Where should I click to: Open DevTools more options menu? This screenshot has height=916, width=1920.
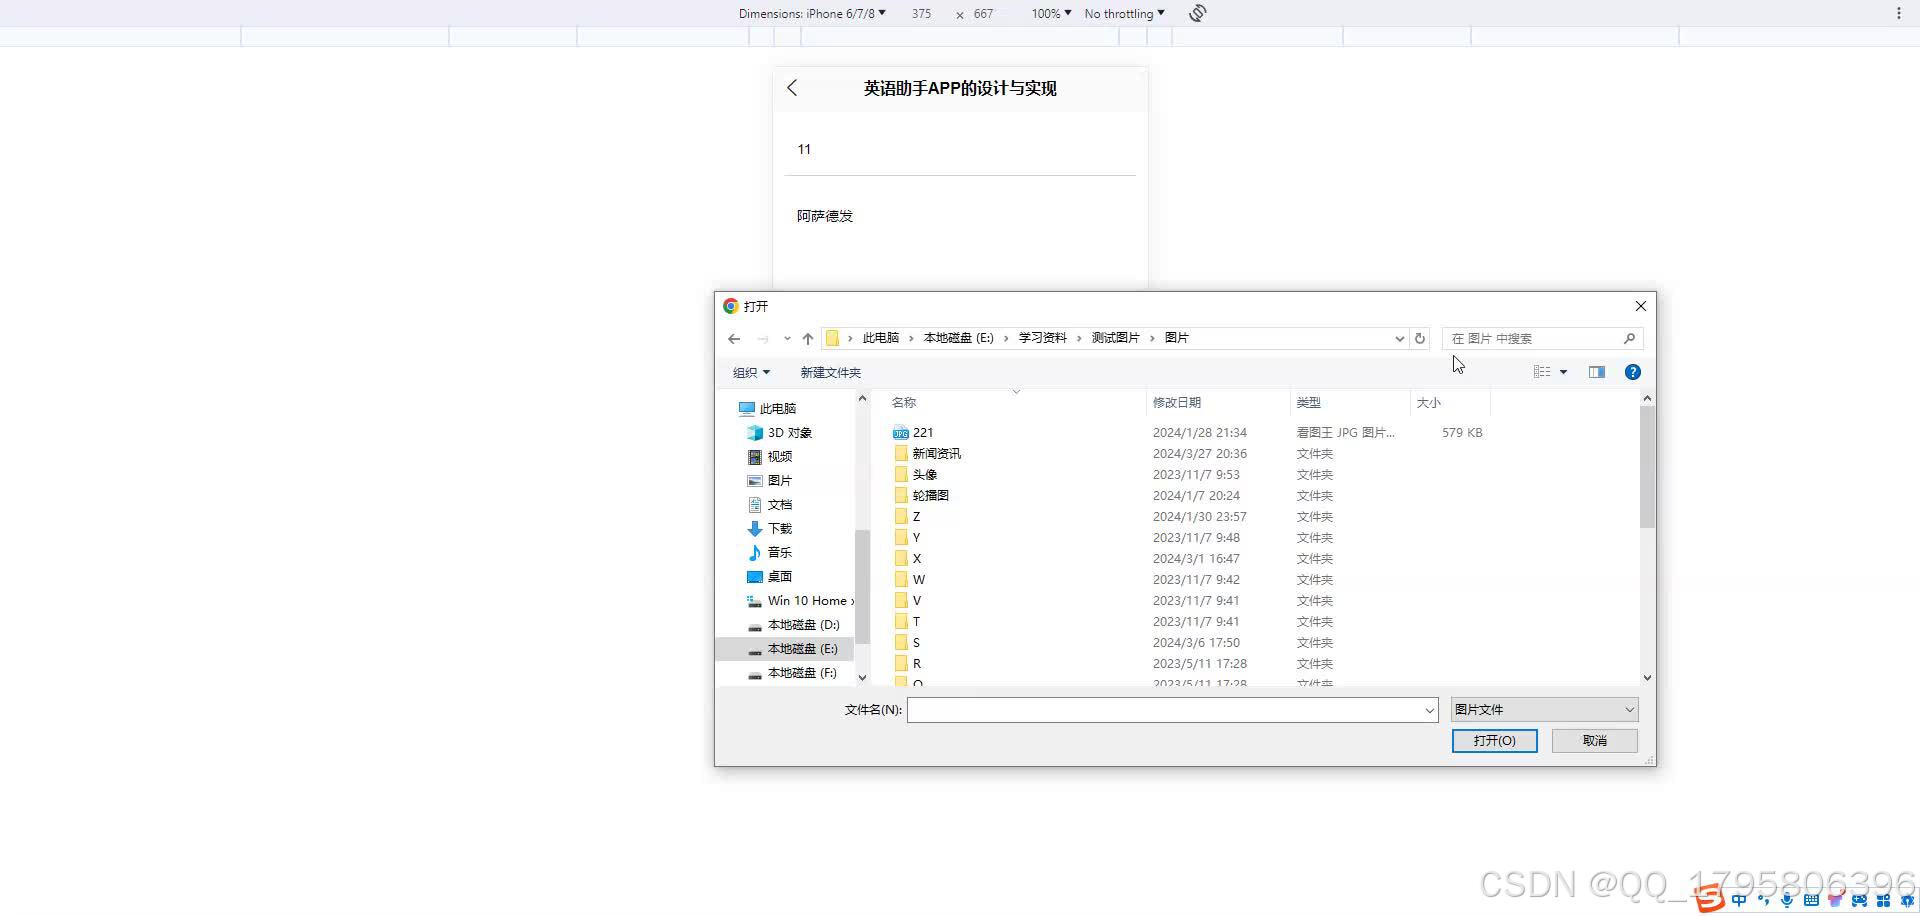pos(1899,13)
